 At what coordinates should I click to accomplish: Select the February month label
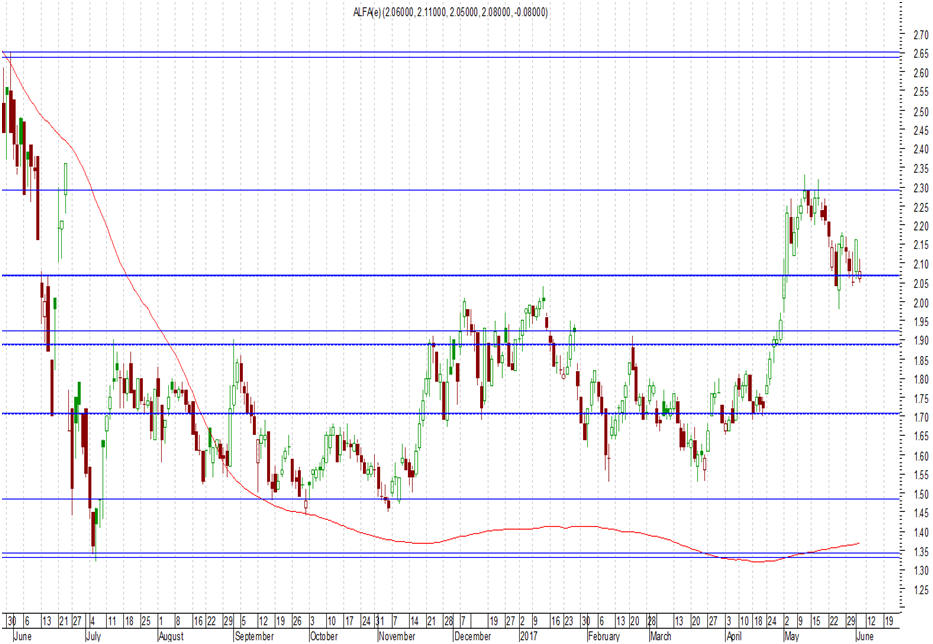click(x=605, y=636)
